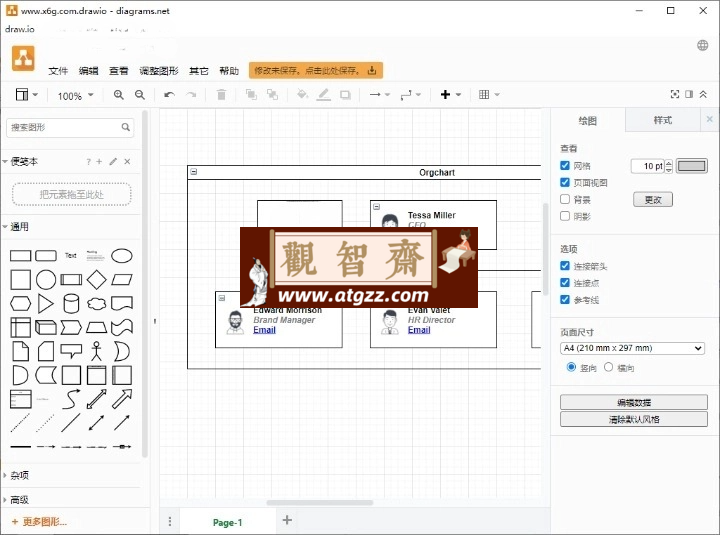The height and width of the screenshot is (535, 720).
Task: Click the background Change (更改) button
Action: [652, 199]
